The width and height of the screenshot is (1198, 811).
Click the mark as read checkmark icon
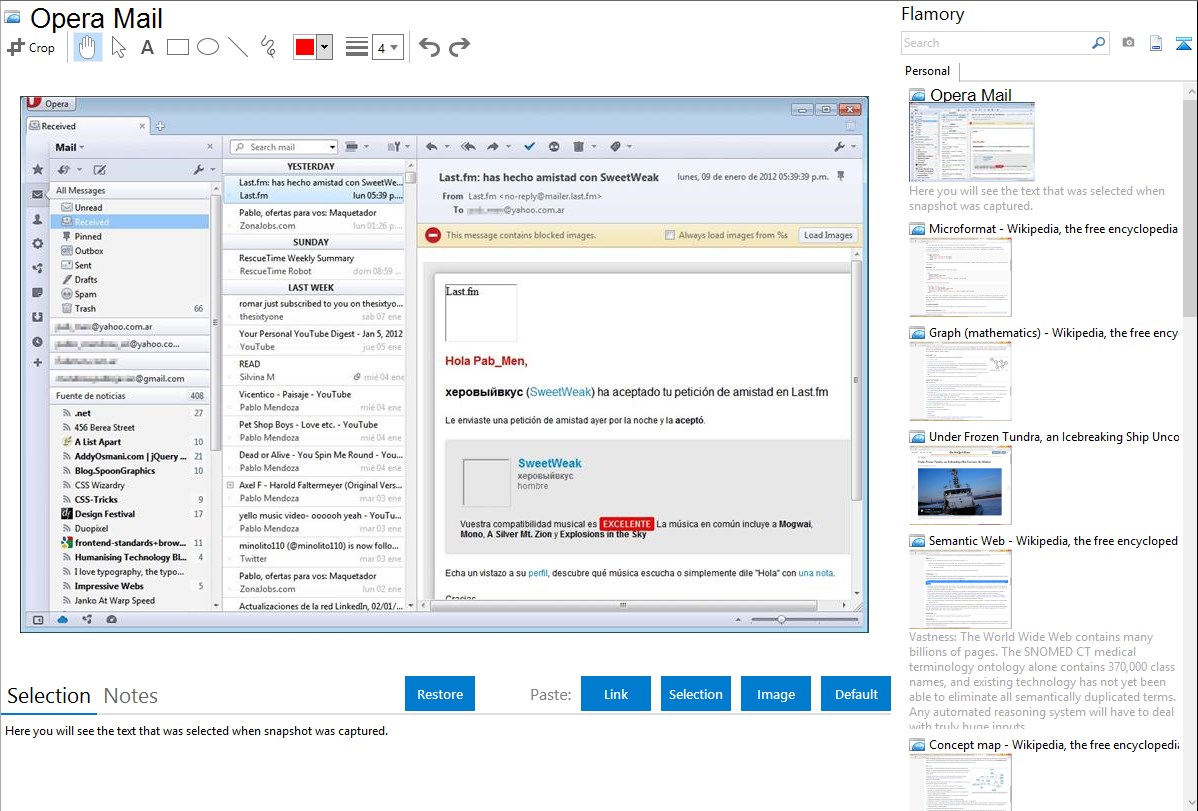(x=529, y=147)
